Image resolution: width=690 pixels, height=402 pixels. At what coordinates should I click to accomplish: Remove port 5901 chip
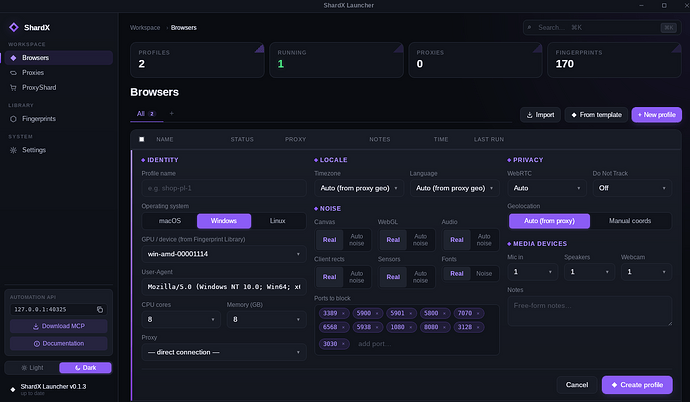point(411,313)
